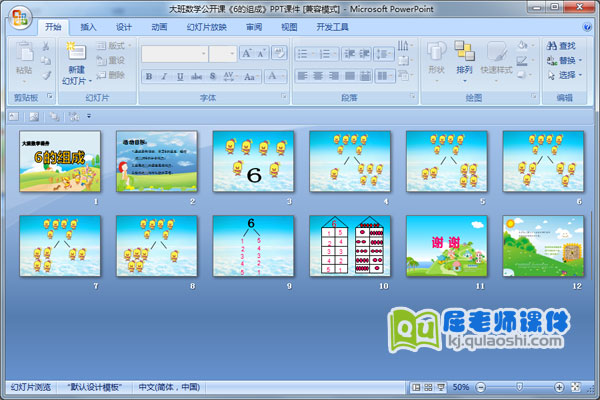This screenshot has height=400, width=600.
Task: Click the zoom out minus button
Action: pos(481,387)
